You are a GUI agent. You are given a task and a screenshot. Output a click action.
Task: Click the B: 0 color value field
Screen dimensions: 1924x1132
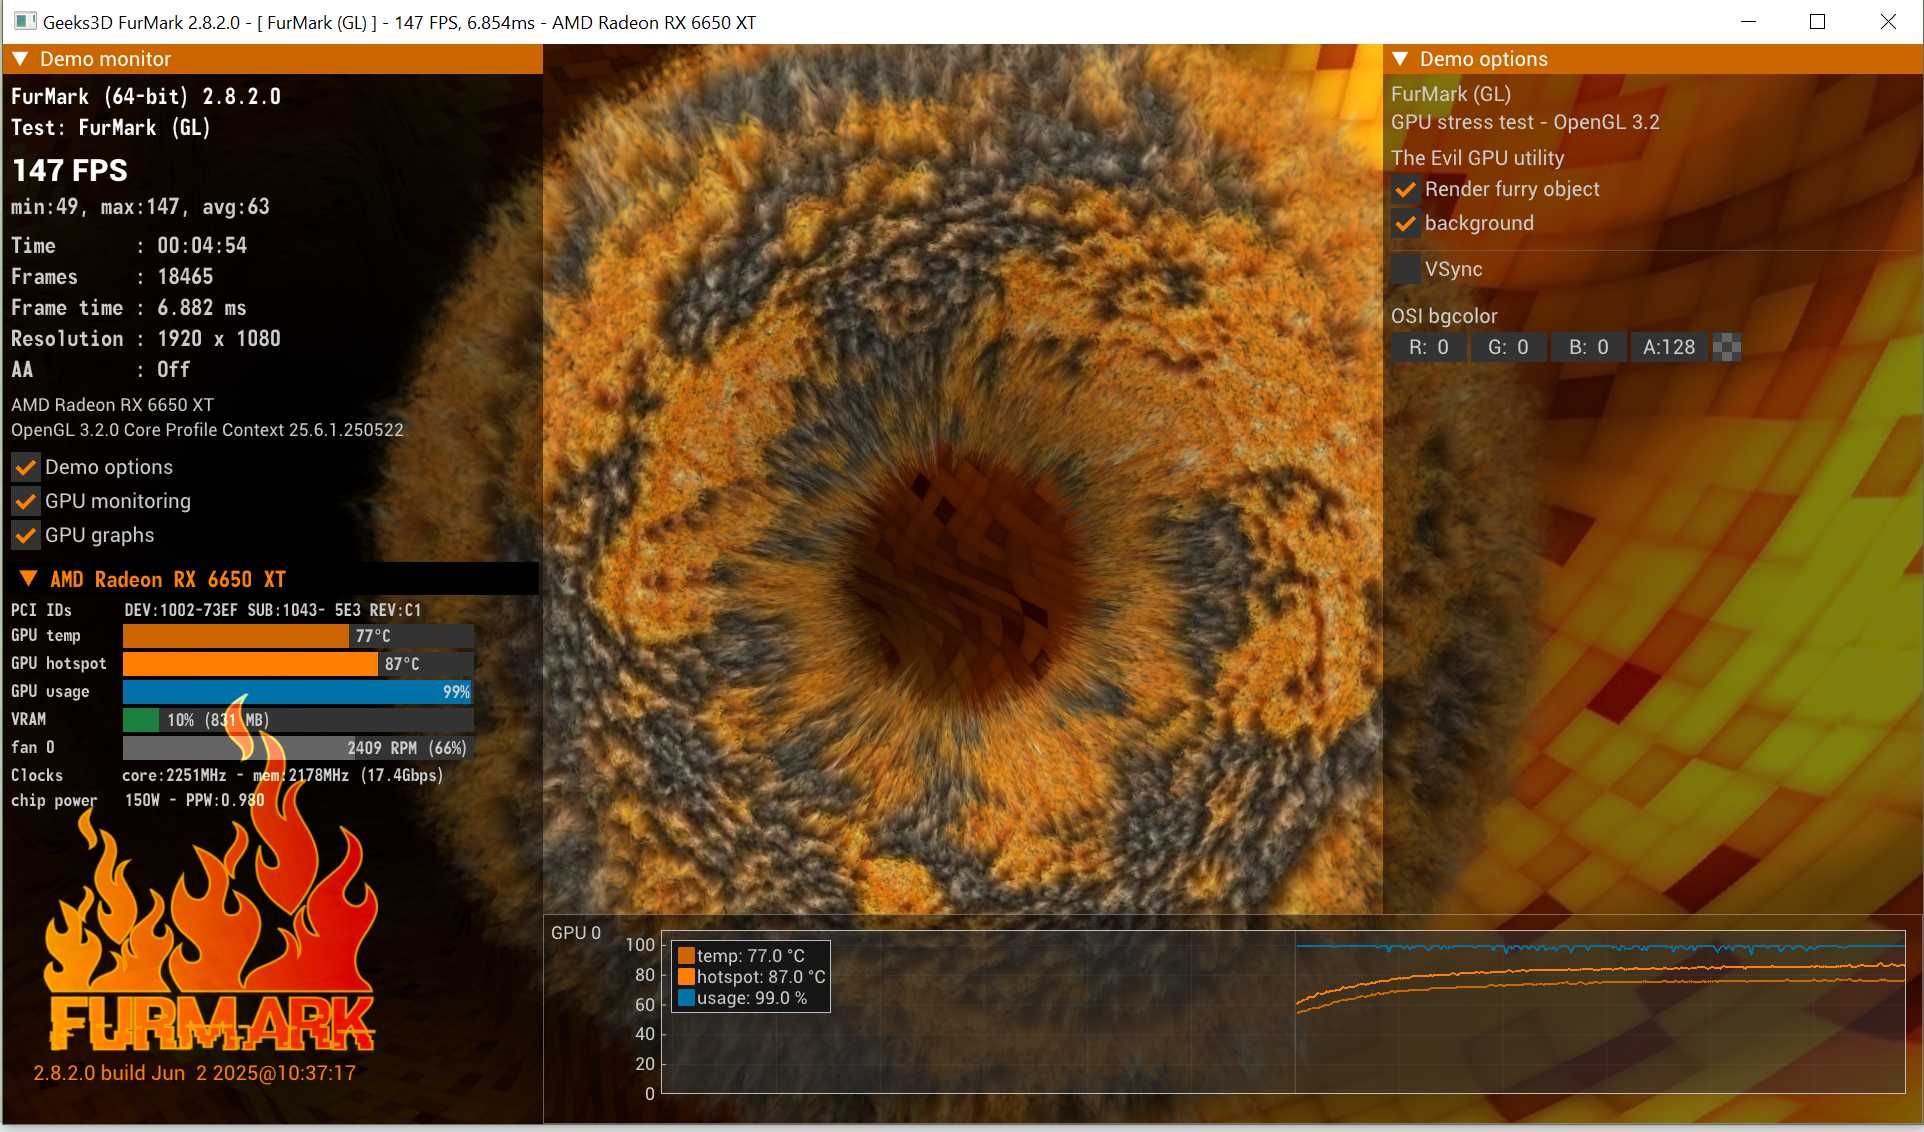coord(1588,347)
